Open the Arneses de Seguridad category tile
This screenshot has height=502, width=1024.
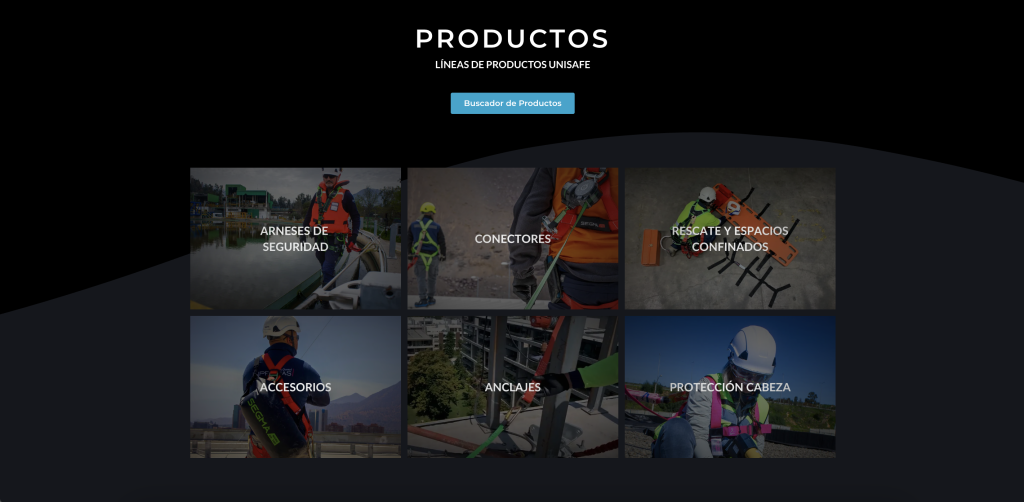point(295,238)
